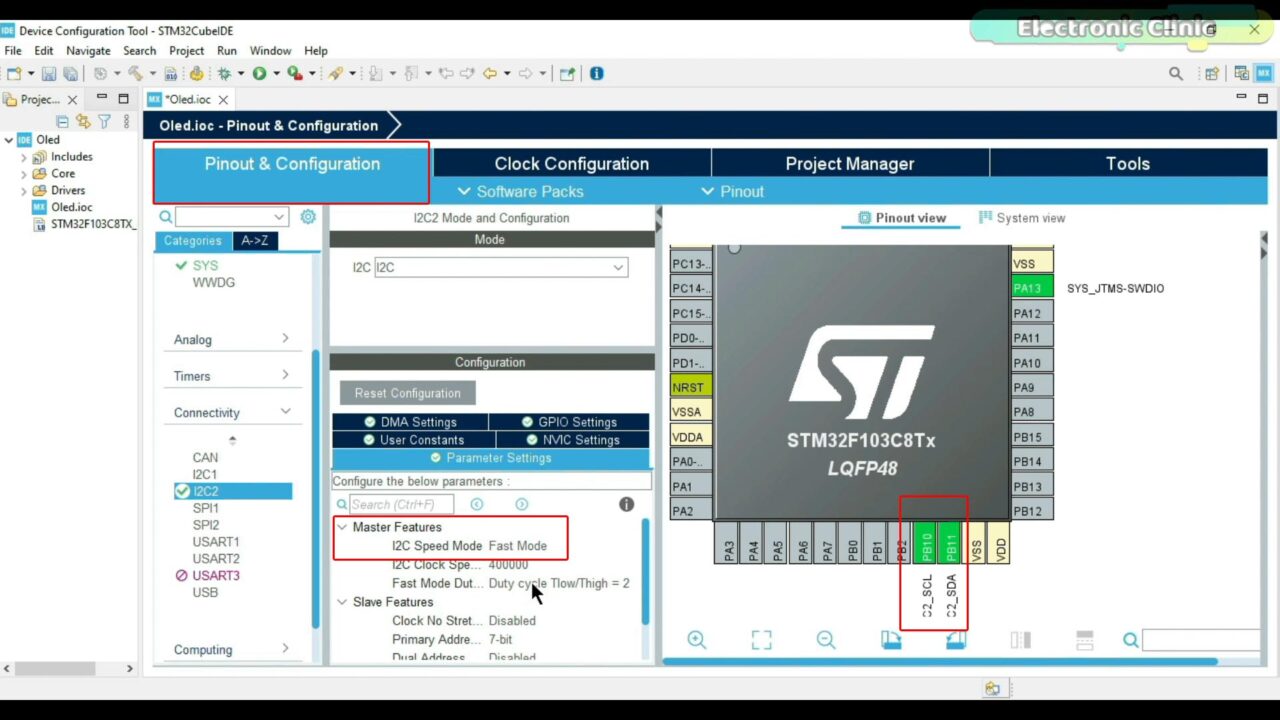Switch to the Project Manager tab
The image size is (1280, 720).
pyautogui.click(x=850, y=164)
